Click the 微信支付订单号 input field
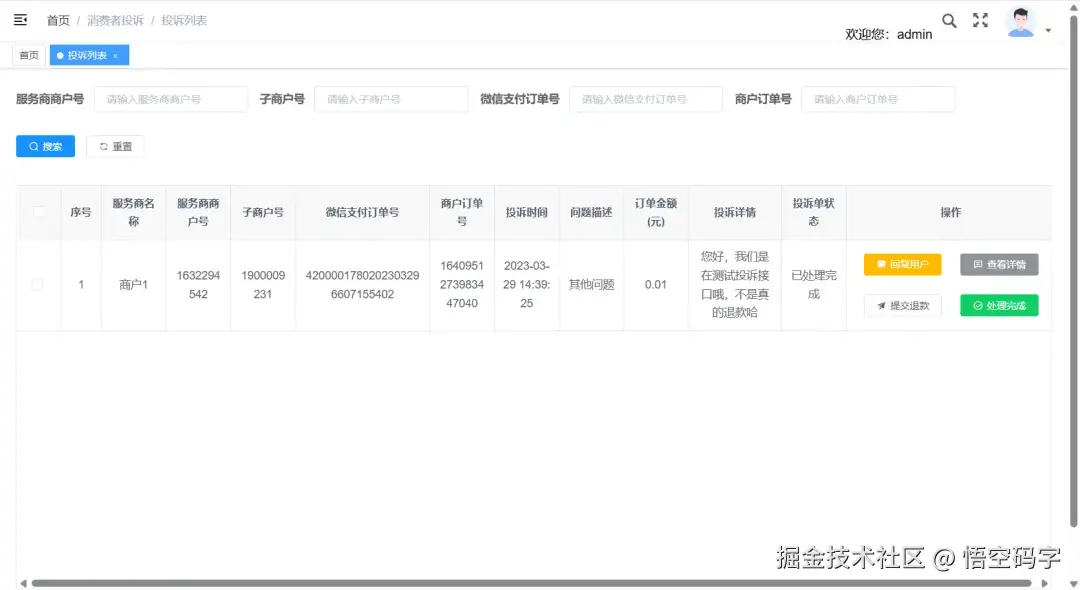The height and width of the screenshot is (590, 1080). tap(645, 98)
